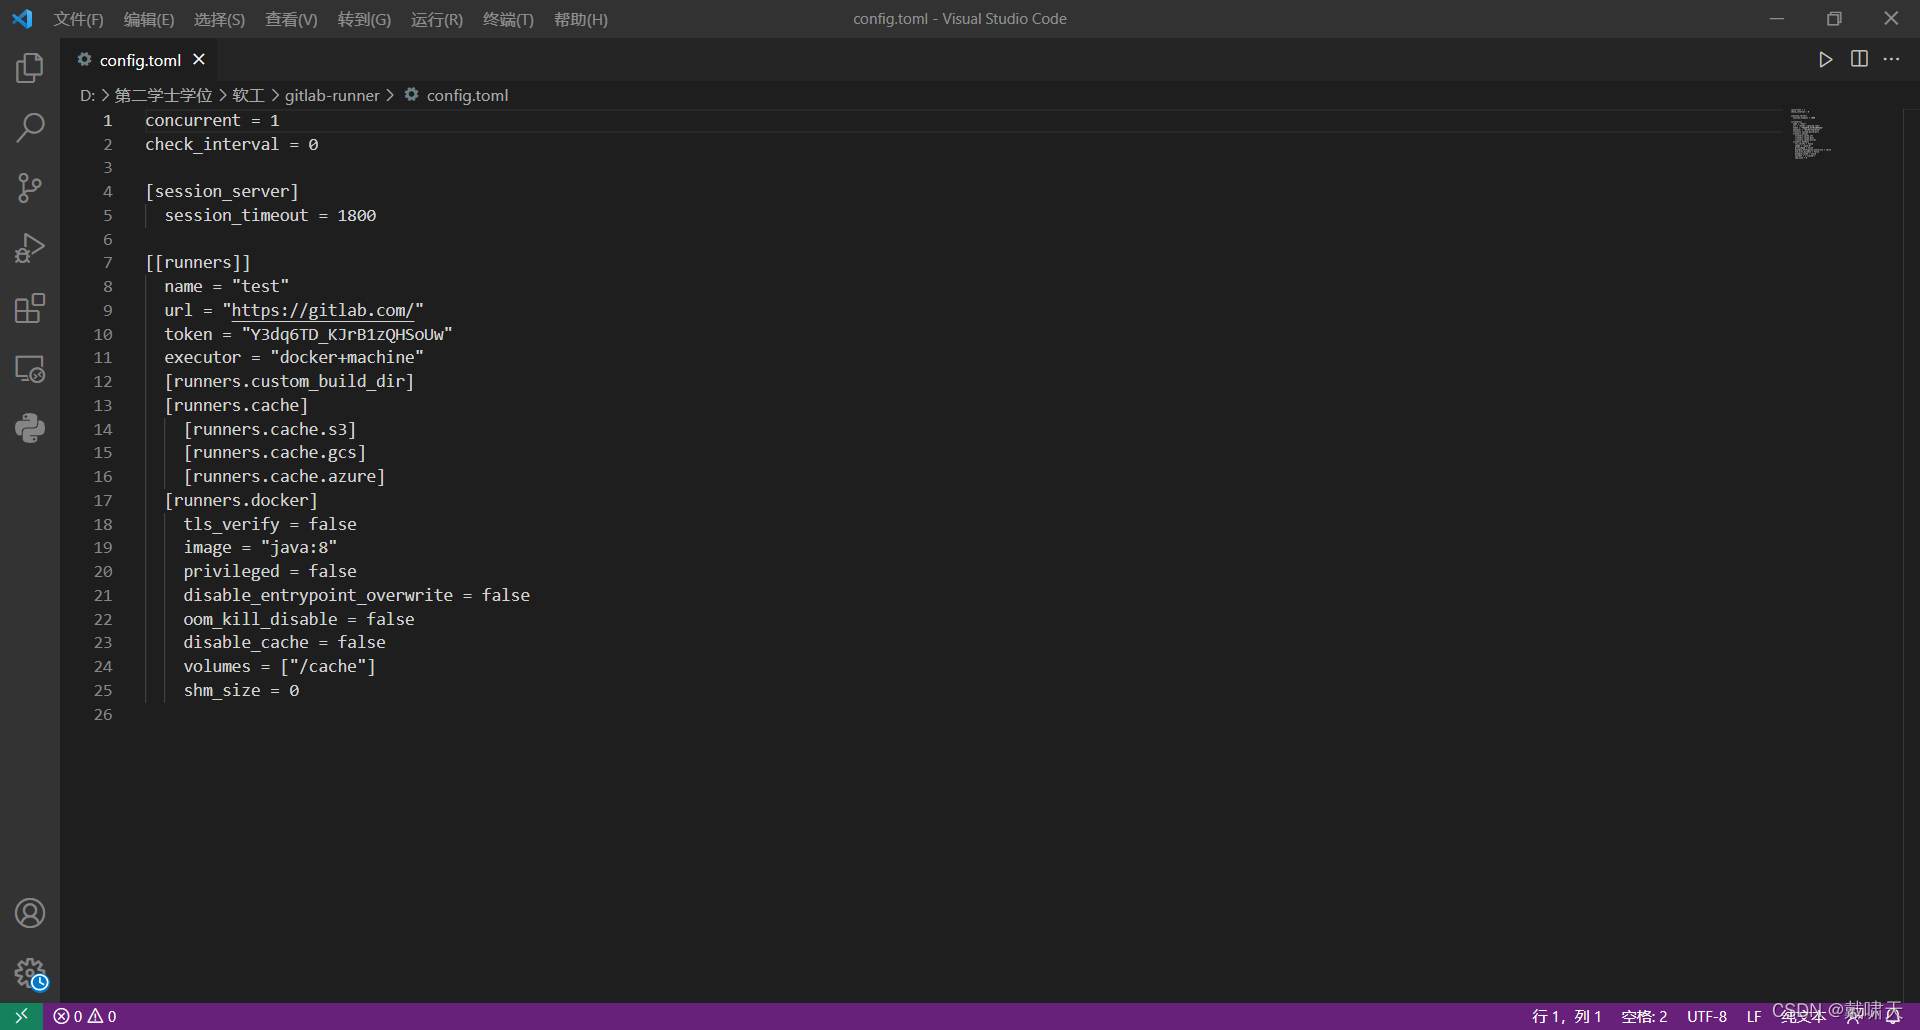Click the disable_entrypoint_overwrite = false line

(x=357, y=595)
